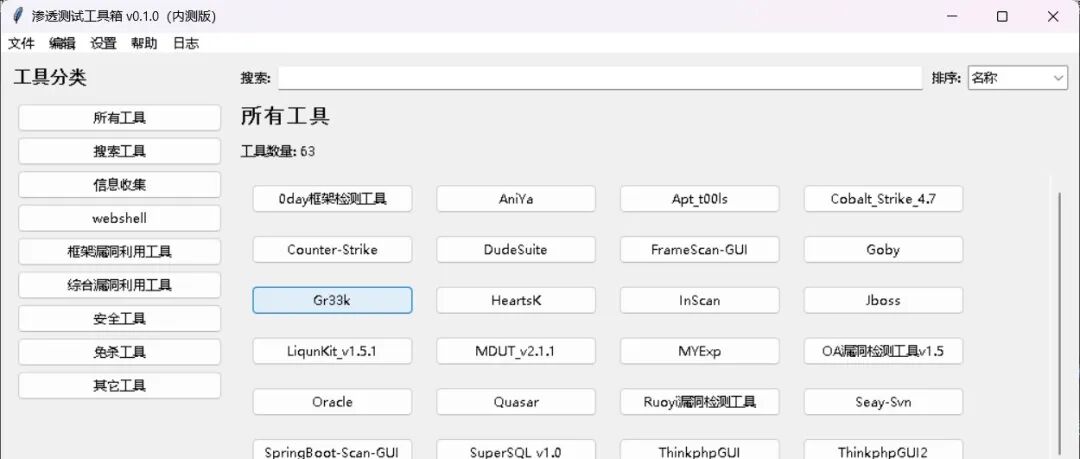Launch the Oracle tool
This screenshot has height=459, width=1080.
click(x=333, y=402)
